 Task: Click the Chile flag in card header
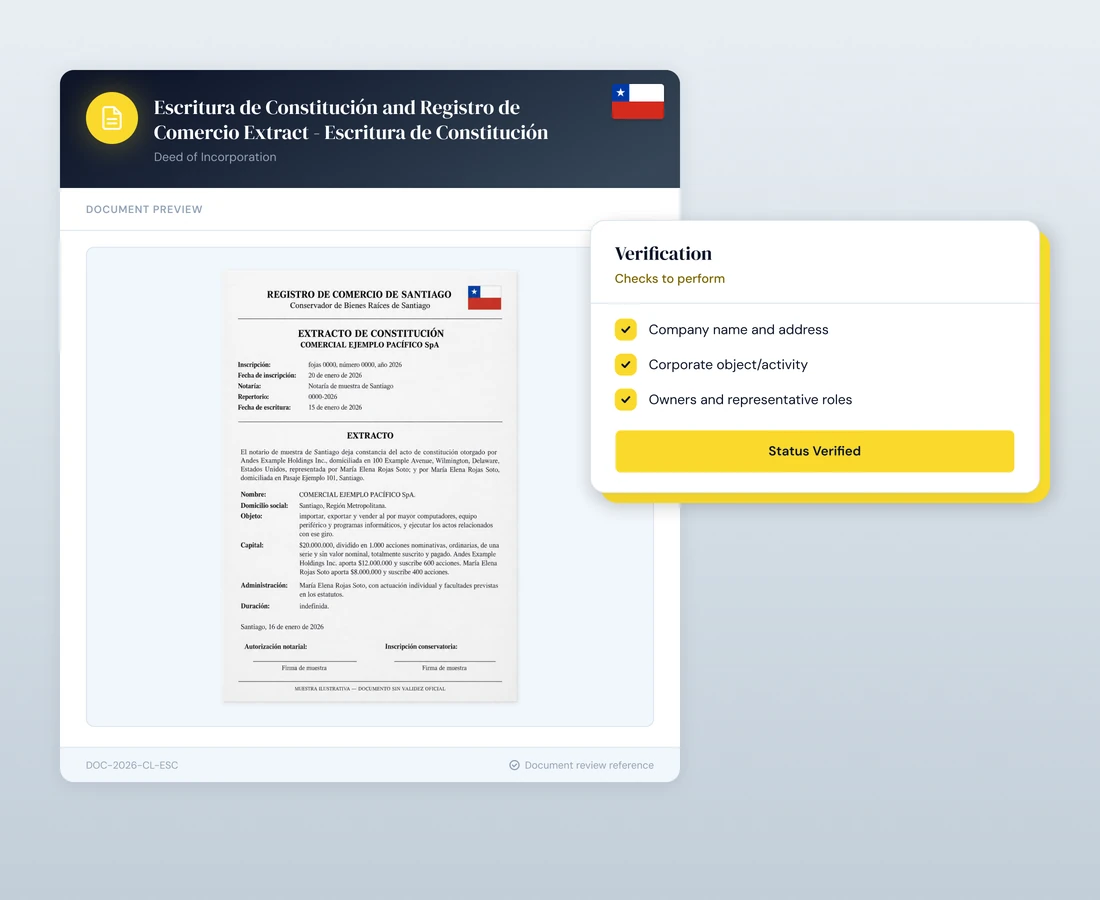pyautogui.click(x=638, y=101)
